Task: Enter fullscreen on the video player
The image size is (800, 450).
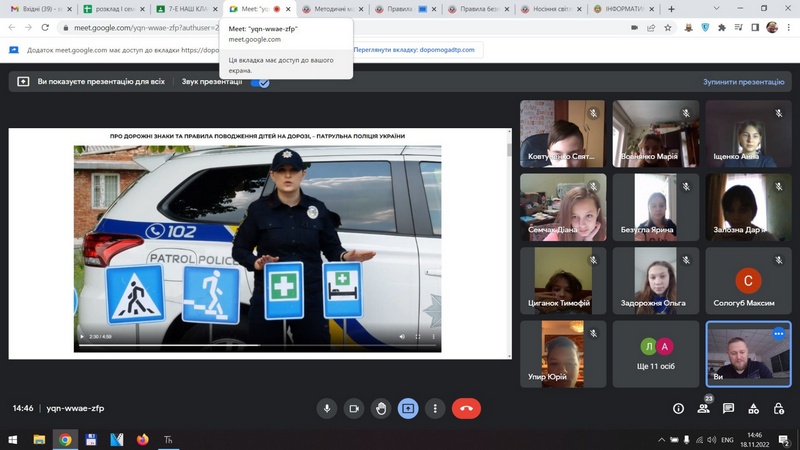Action: pyautogui.click(x=418, y=337)
